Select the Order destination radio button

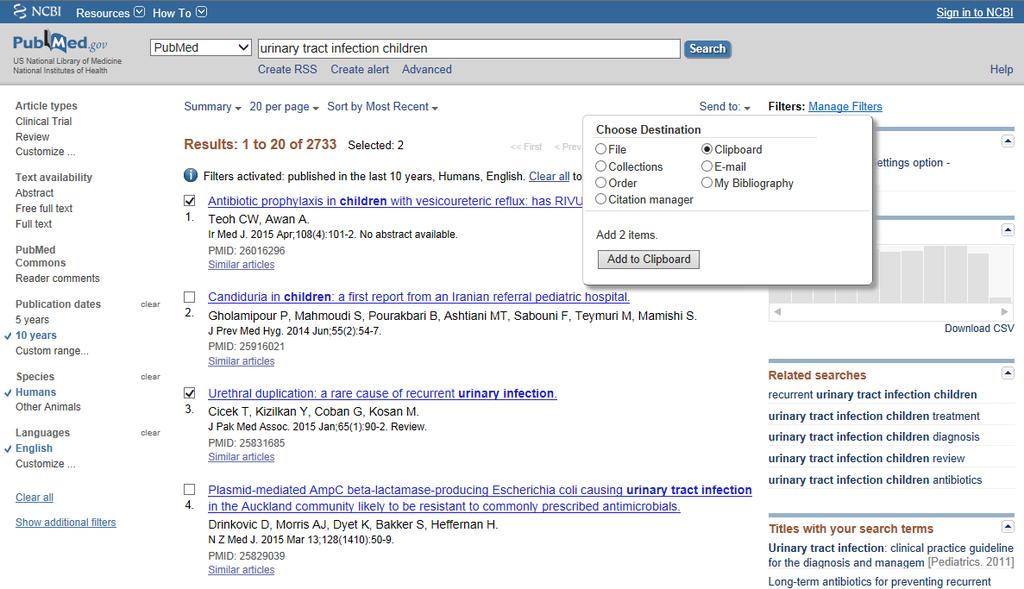click(601, 183)
